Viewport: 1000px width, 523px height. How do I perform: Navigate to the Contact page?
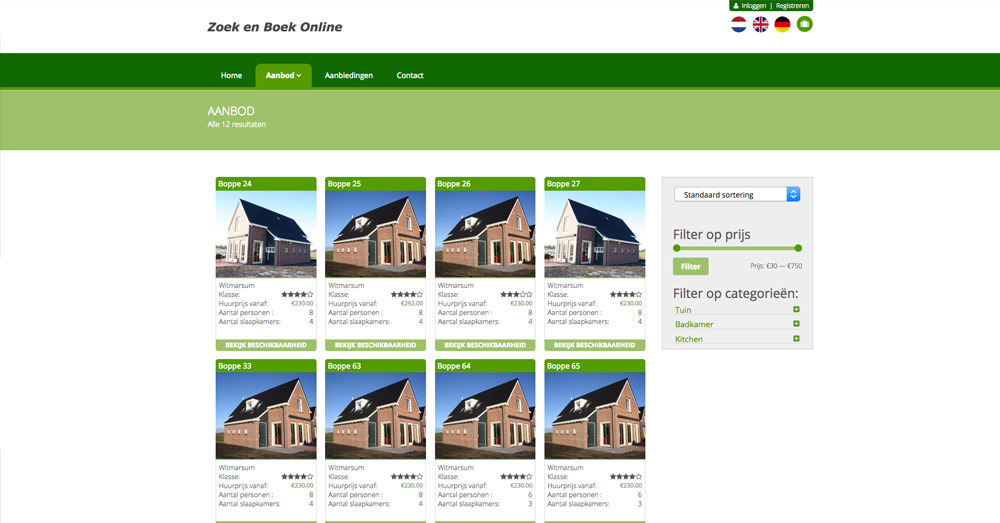[410, 75]
